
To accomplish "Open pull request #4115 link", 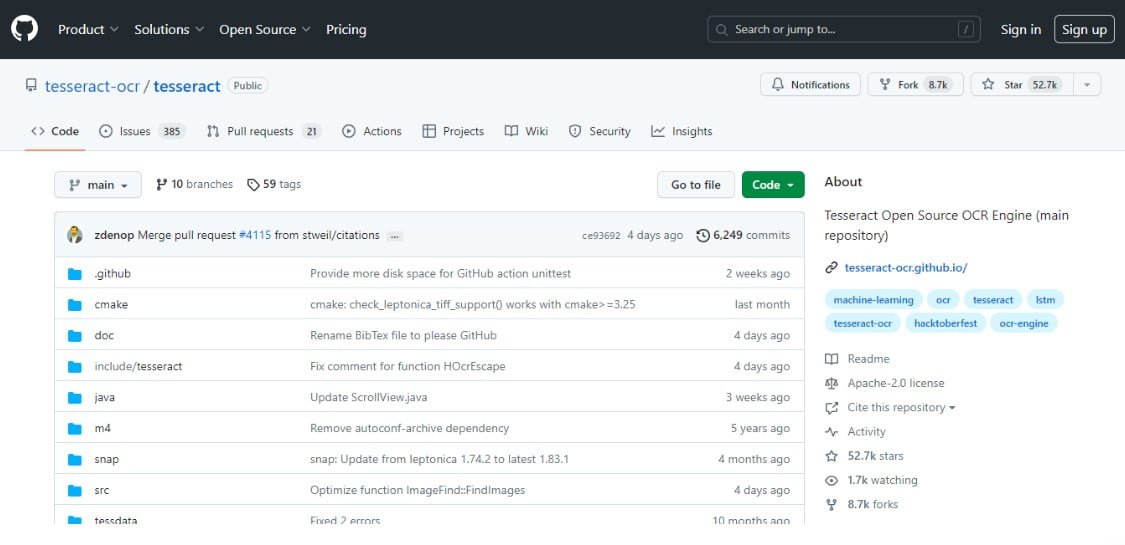I will pos(255,235).
